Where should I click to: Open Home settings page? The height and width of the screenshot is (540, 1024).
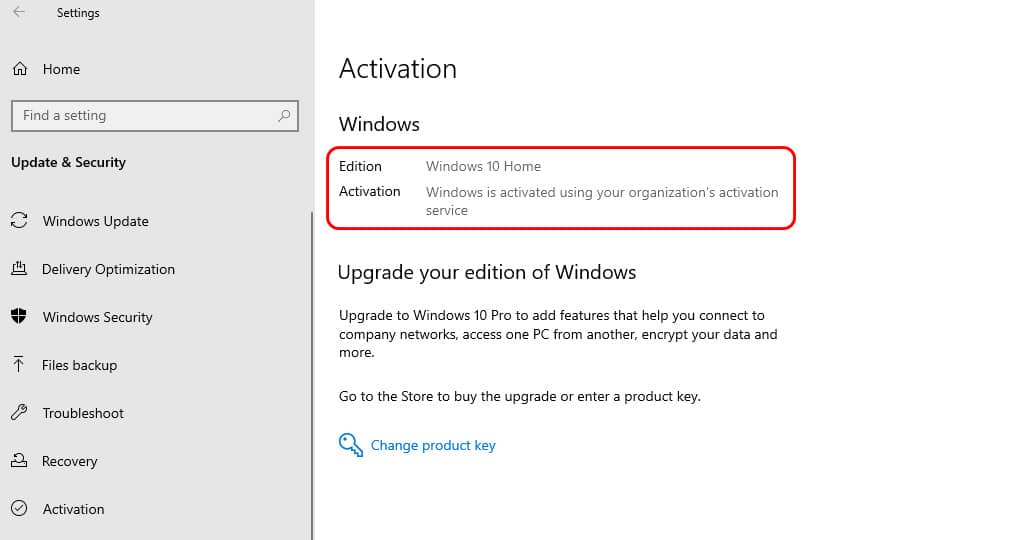[x=61, y=69]
